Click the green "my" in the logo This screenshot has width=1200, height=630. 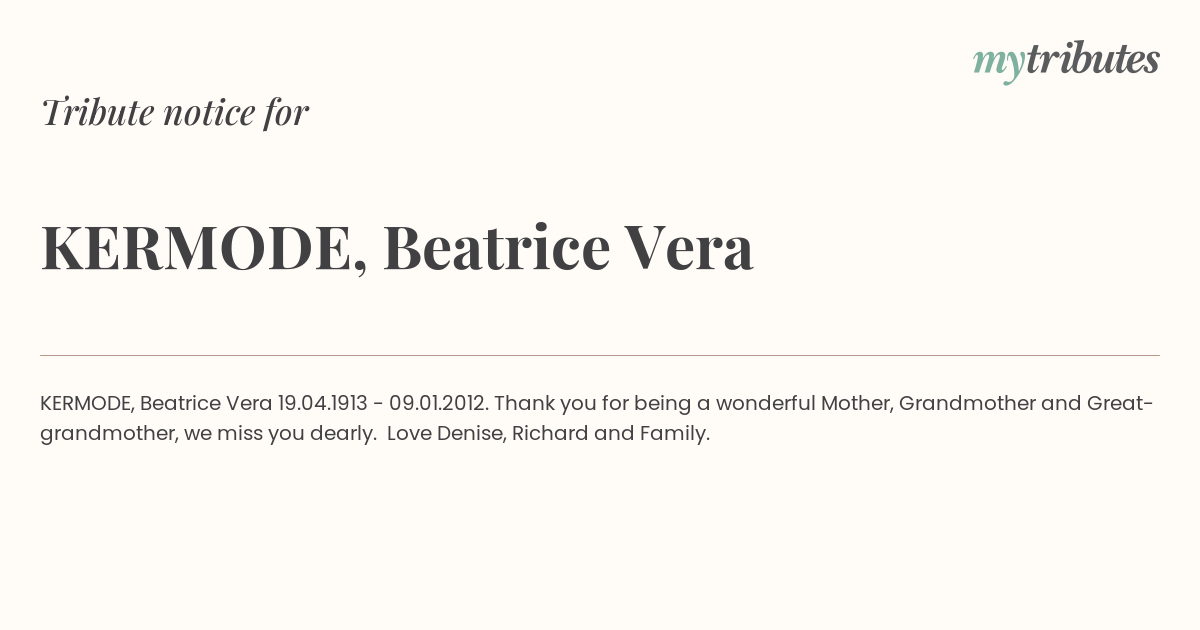[998, 62]
